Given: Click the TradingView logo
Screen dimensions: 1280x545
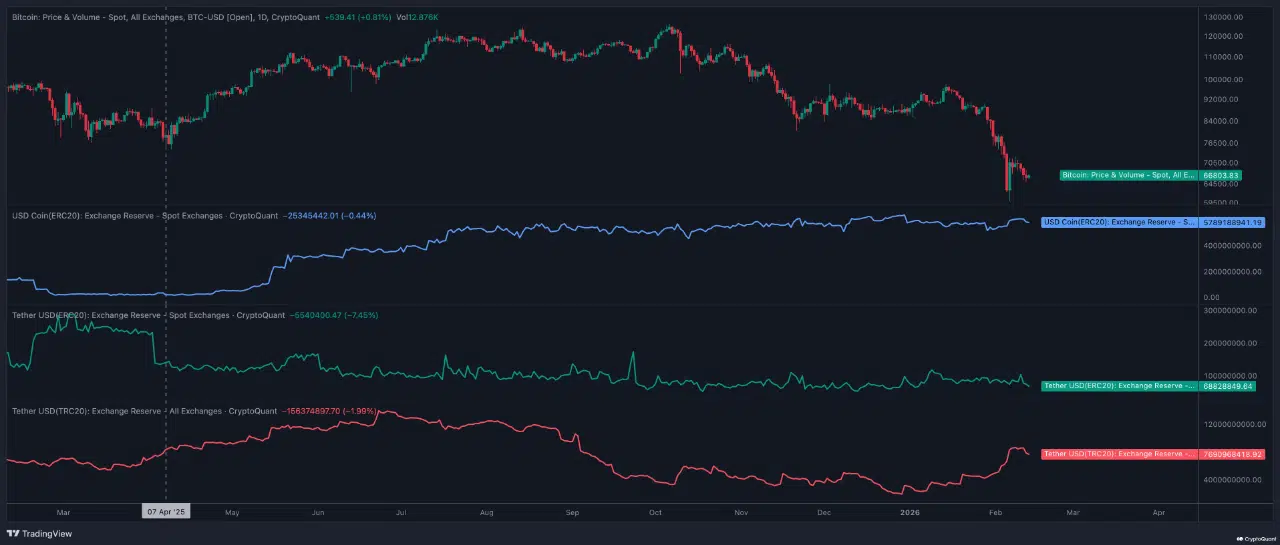Looking at the screenshot, I should pos(41,534).
